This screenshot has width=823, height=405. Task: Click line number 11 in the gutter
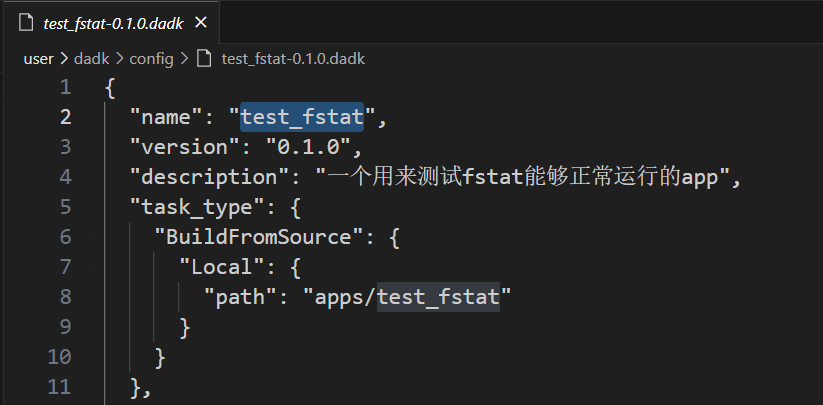pyautogui.click(x=59, y=387)
